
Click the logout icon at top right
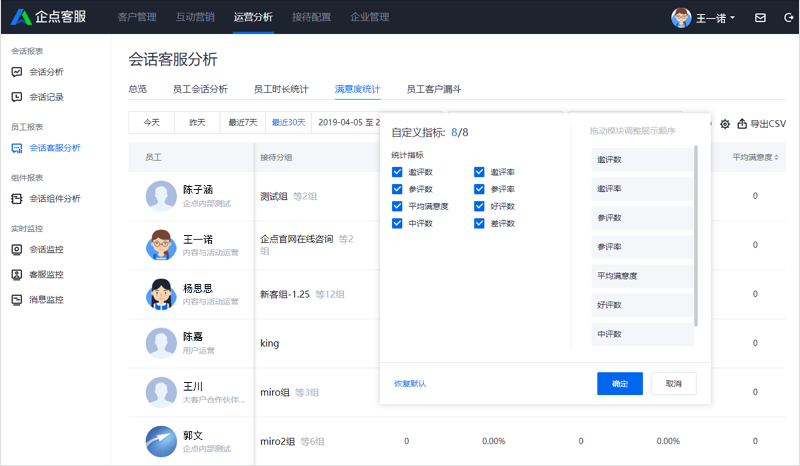(788, 18)
